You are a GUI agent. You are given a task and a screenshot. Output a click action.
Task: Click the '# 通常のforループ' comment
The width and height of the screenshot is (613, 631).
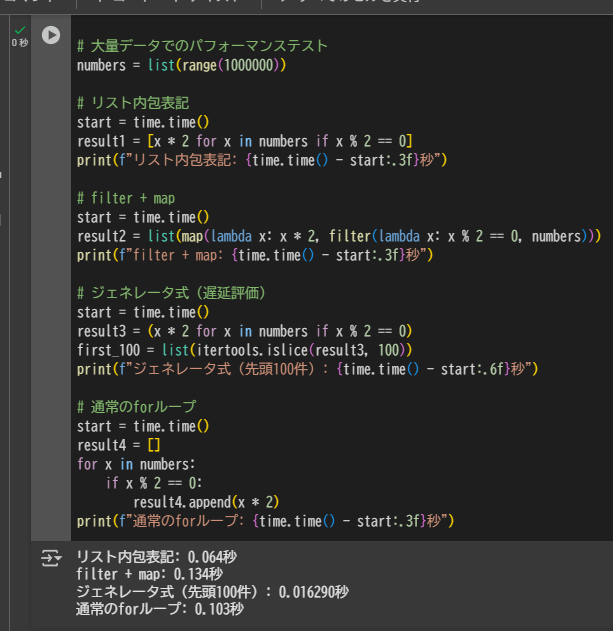[x=136, y=407]
